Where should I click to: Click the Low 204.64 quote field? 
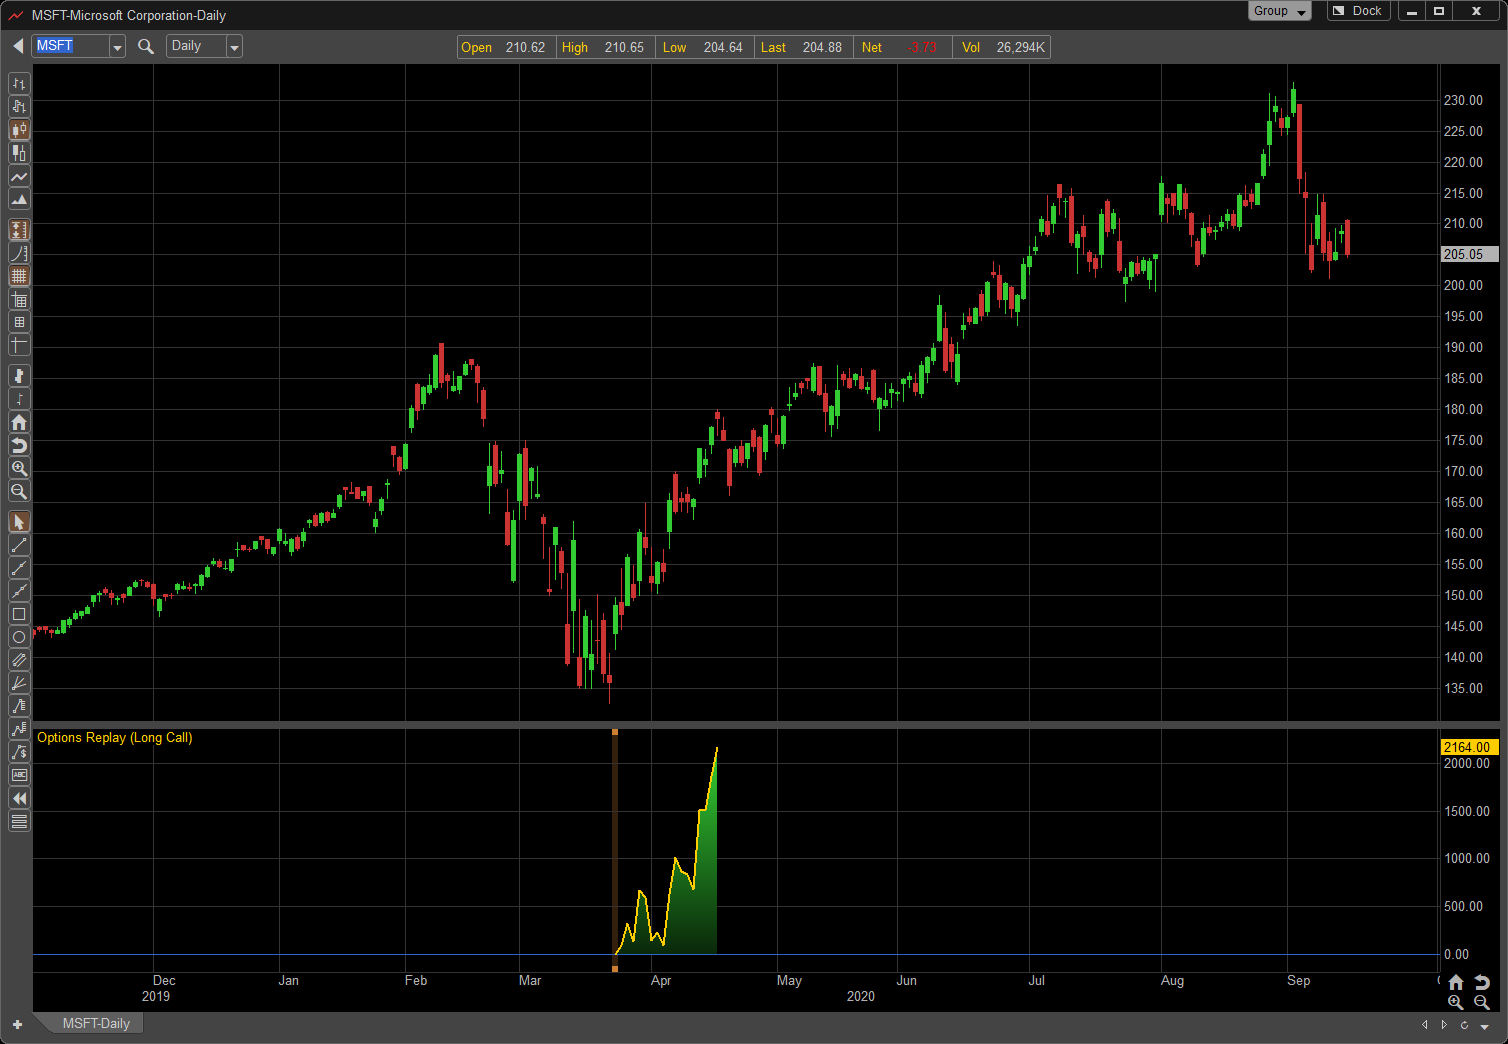[705, 47]
